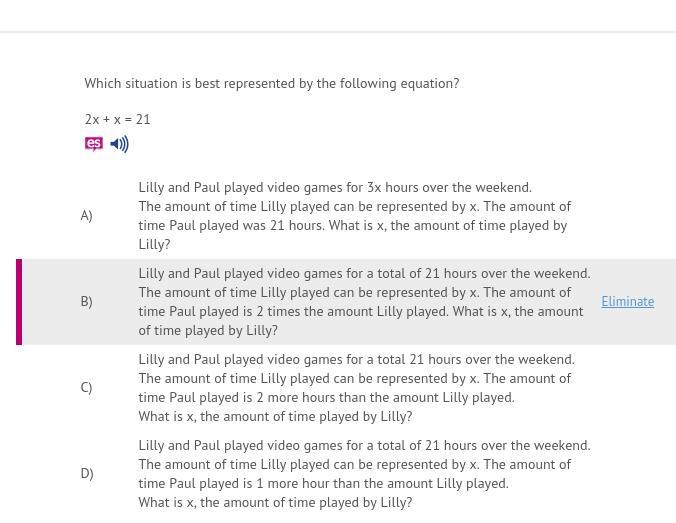Screen dimensions: 676x523
Task: Click 'for a total 21 hours' line in answer C
Action: click(356, 360)
